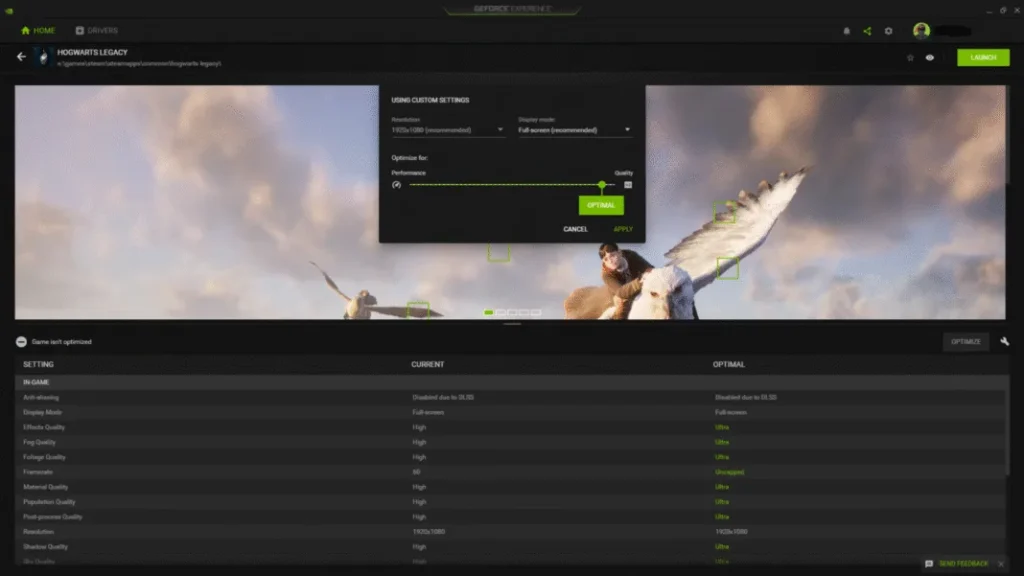Click the performance-quality slider handle
This screenshot has height=576, width=1024.
pyautogui.click(x=602, y=185)
